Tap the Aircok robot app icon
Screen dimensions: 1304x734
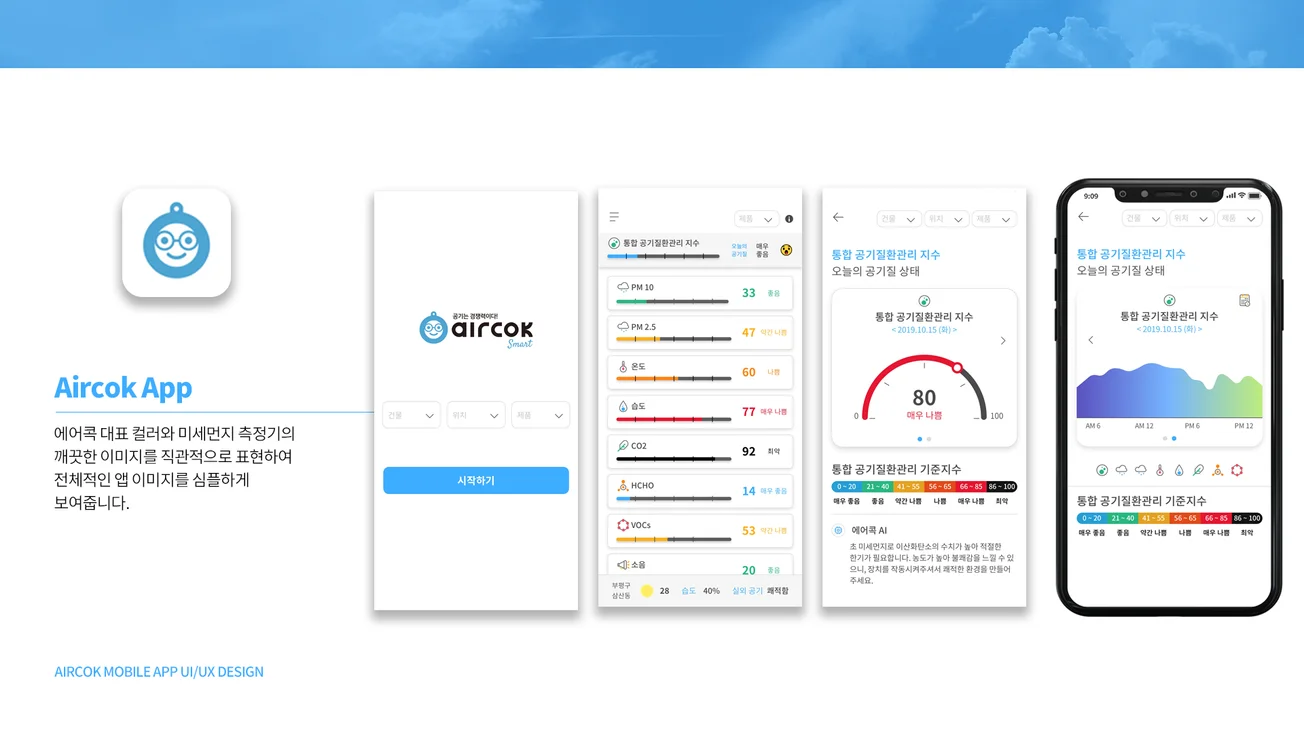click(x=176, y=243)
